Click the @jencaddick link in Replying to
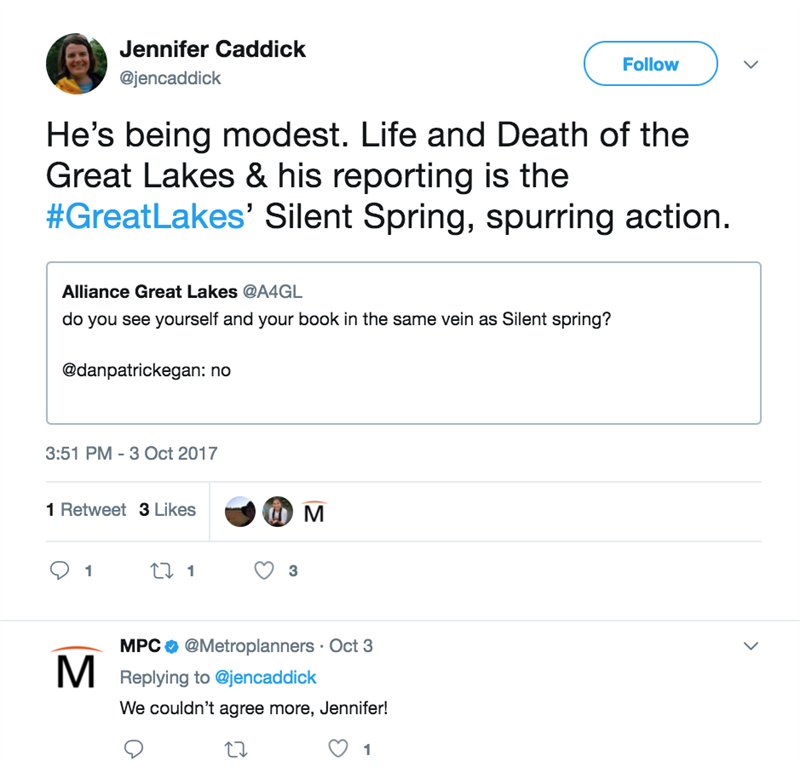800x767 pixels. coord(265,678)
